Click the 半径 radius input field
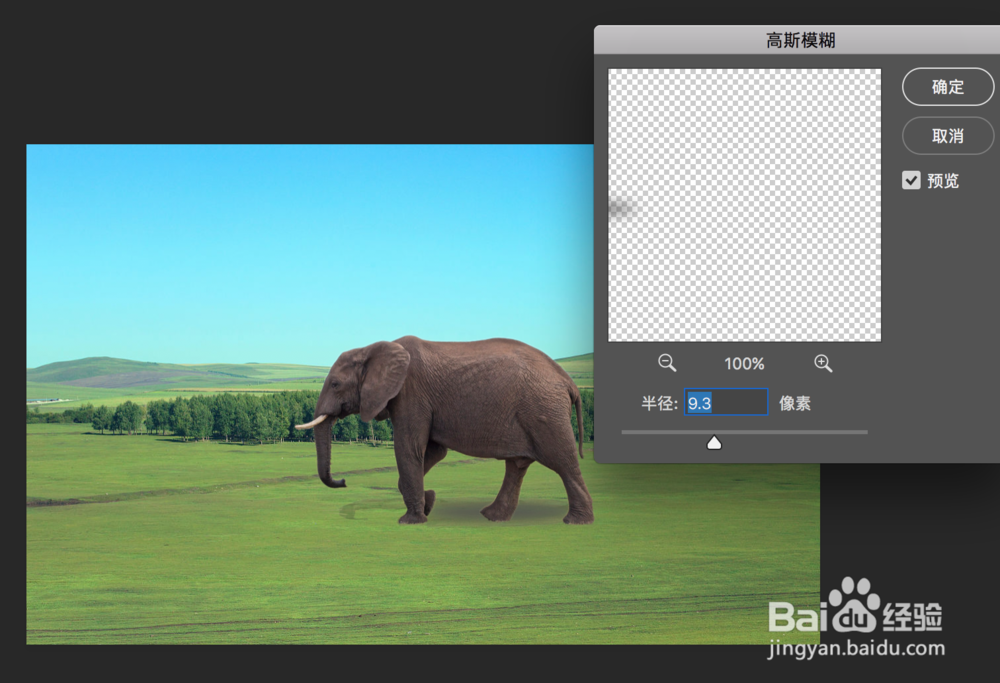This screenshot has height=683, width=1000. (x=726, y=402)
